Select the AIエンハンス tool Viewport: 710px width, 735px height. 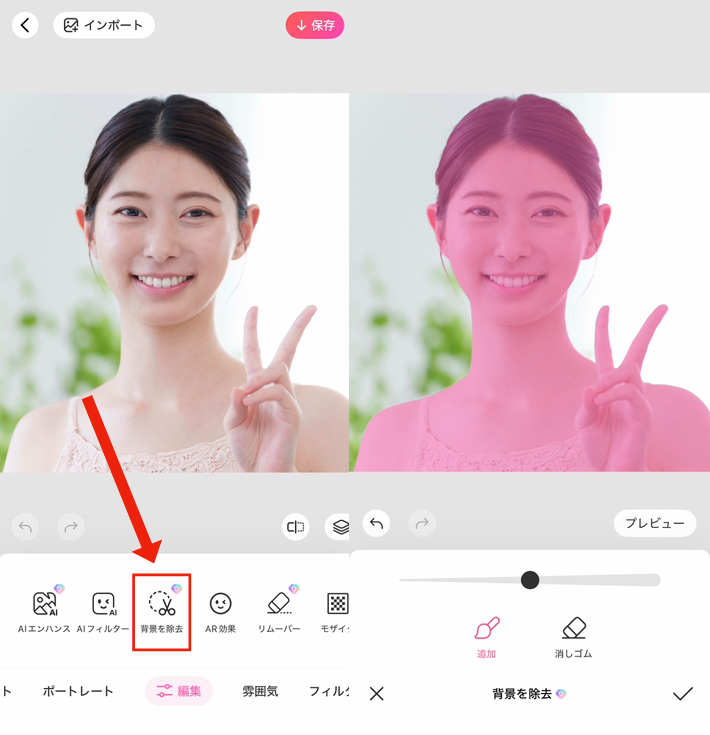coord(45,611)
